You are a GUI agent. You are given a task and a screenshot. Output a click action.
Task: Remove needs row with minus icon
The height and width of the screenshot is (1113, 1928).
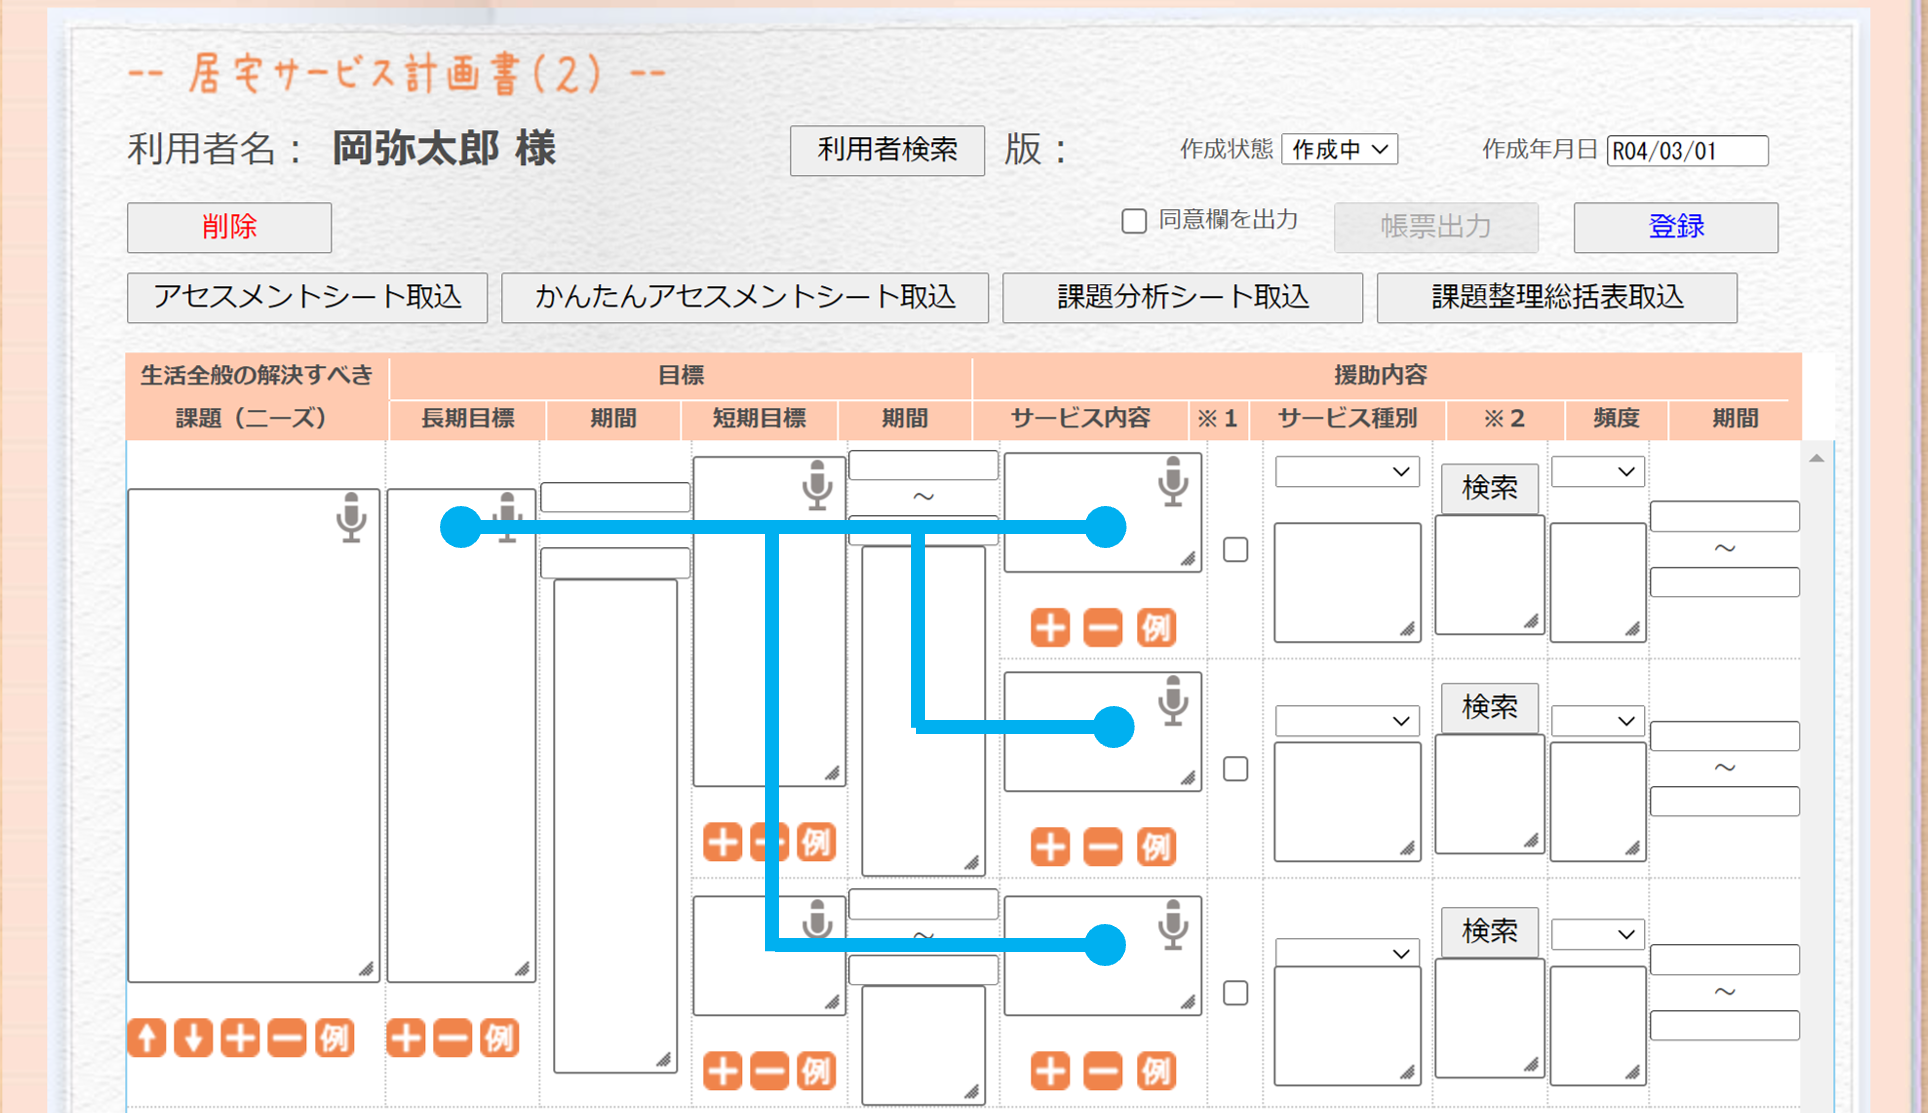tap(287, 1038)
